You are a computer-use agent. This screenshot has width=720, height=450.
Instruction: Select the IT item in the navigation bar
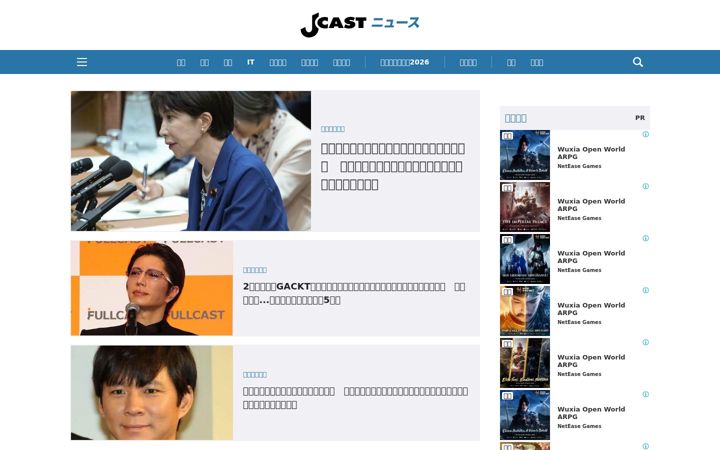coord(251,62)
